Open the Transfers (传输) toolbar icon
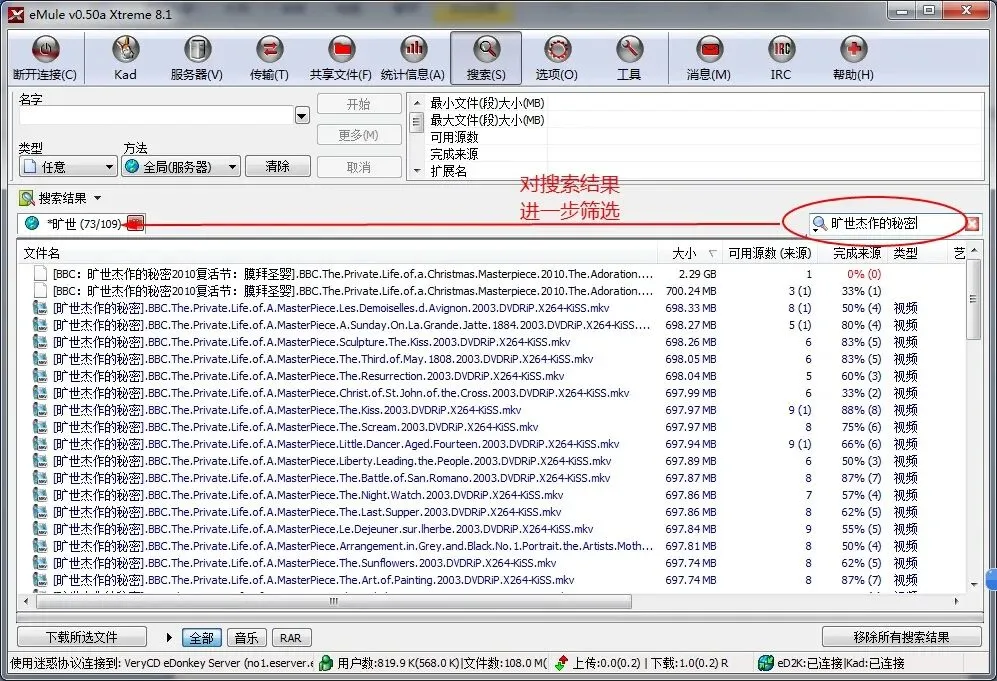The height and width of the screenshot is (681, 997). 270,50
